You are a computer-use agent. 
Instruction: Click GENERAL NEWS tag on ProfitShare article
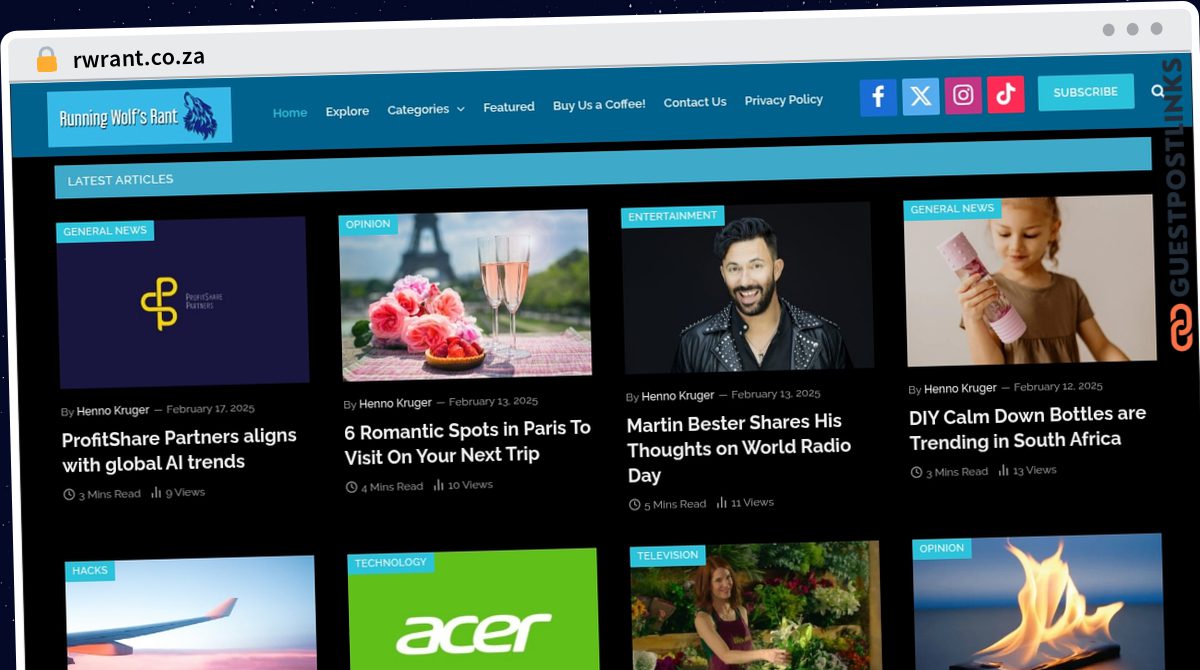pyautogui.click(x=105, y=231)
